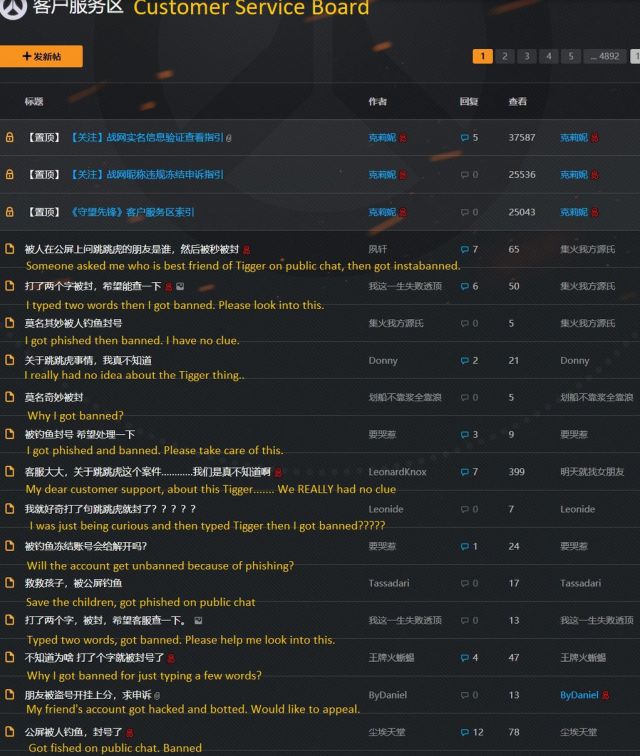
Task: Click reply bubble icon showing 5 replies on first pinned thread
Action: (464, 138)
